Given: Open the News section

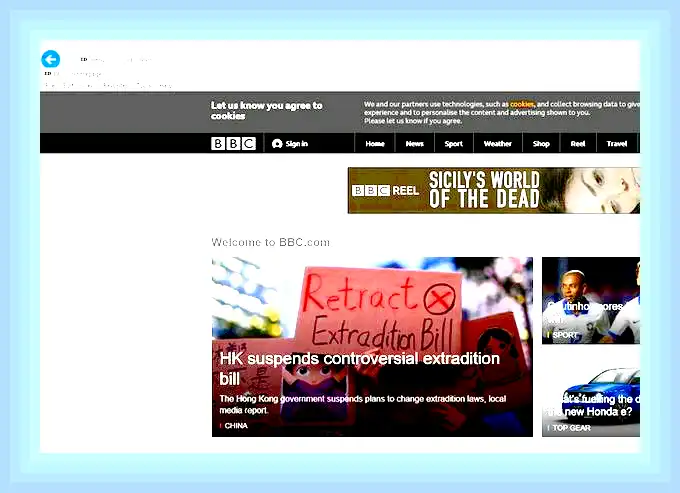Looking at the screenshot, I should pyautogui.click(x=415, y=144).
